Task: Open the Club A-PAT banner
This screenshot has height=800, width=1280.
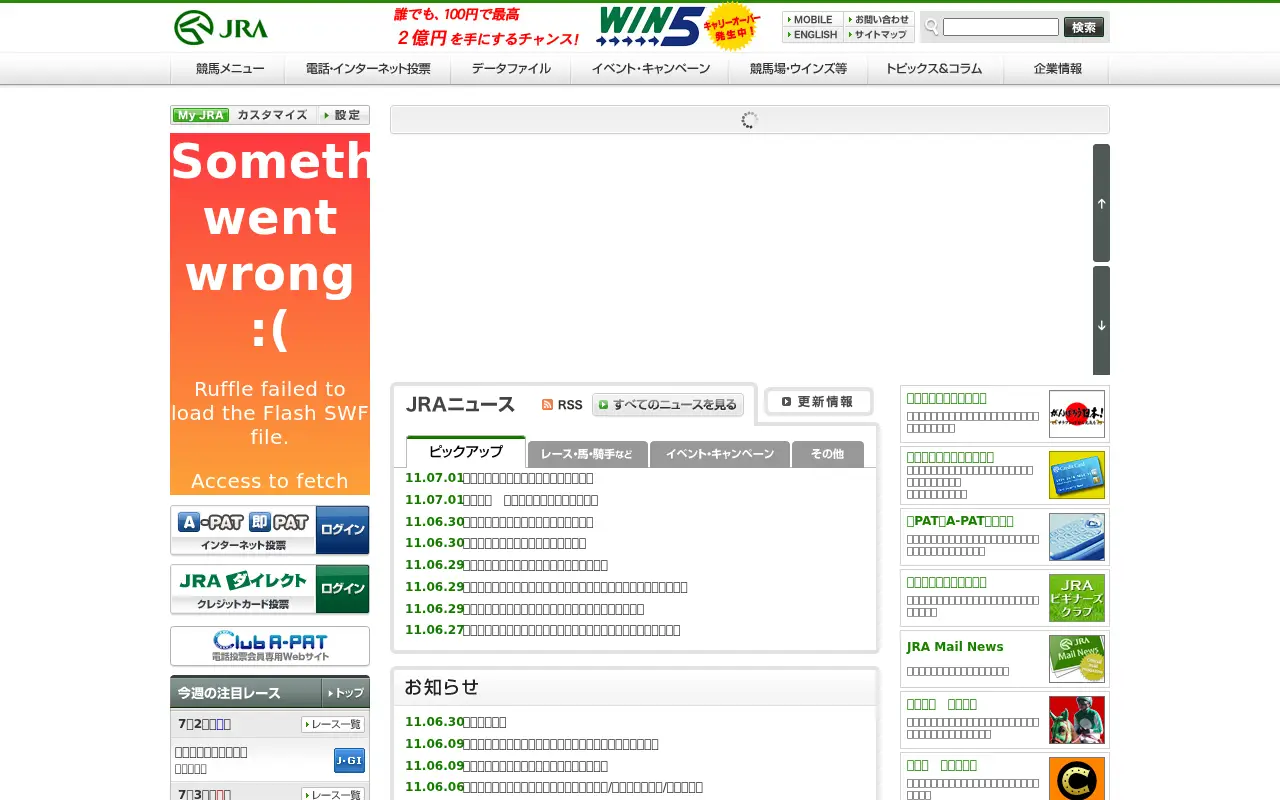Action: pyautogui.click(x=270, y=646)
